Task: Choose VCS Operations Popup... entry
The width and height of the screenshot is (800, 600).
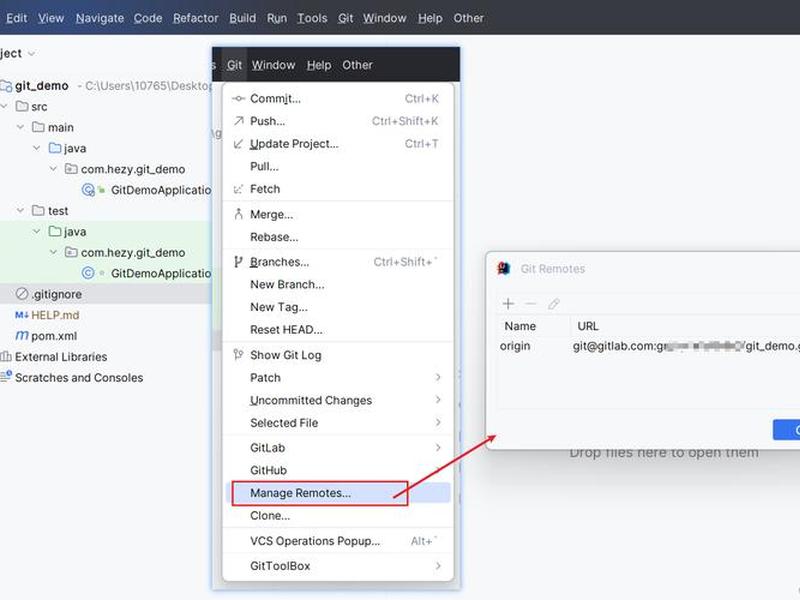Action: [x=338, y=541]
